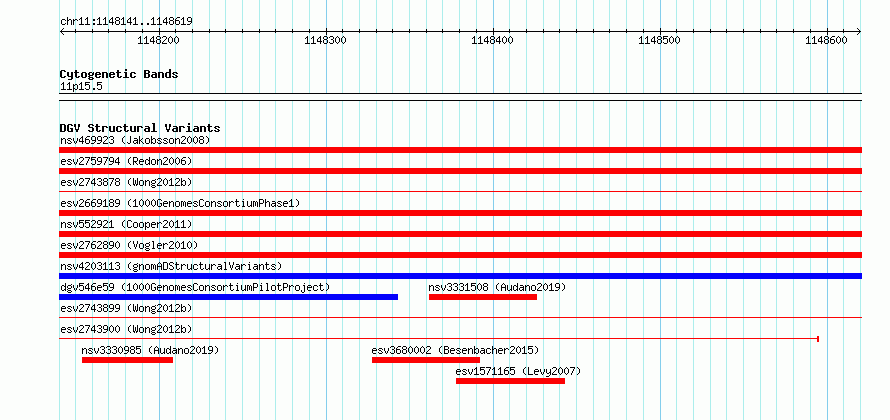Open nsv4203113 (gnomADStructuralVariants) label

click(171, 266)
